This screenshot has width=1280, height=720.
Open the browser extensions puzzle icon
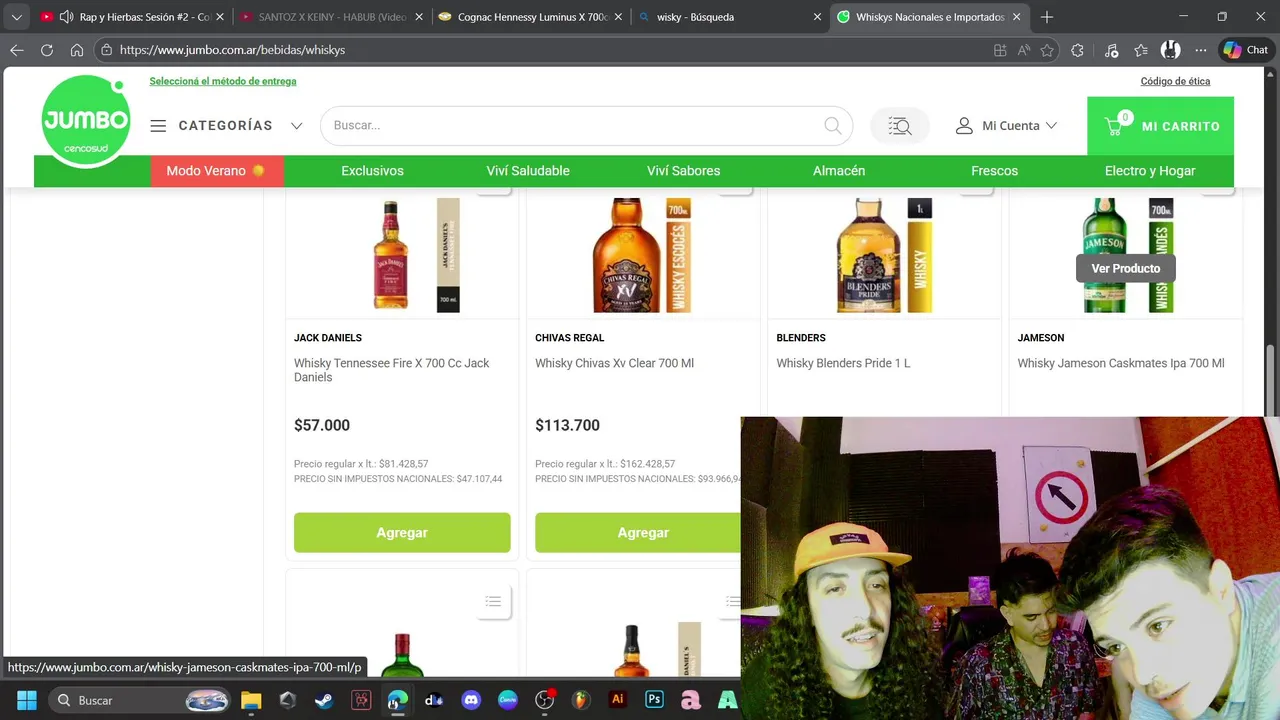click(x=1077, y=50)
